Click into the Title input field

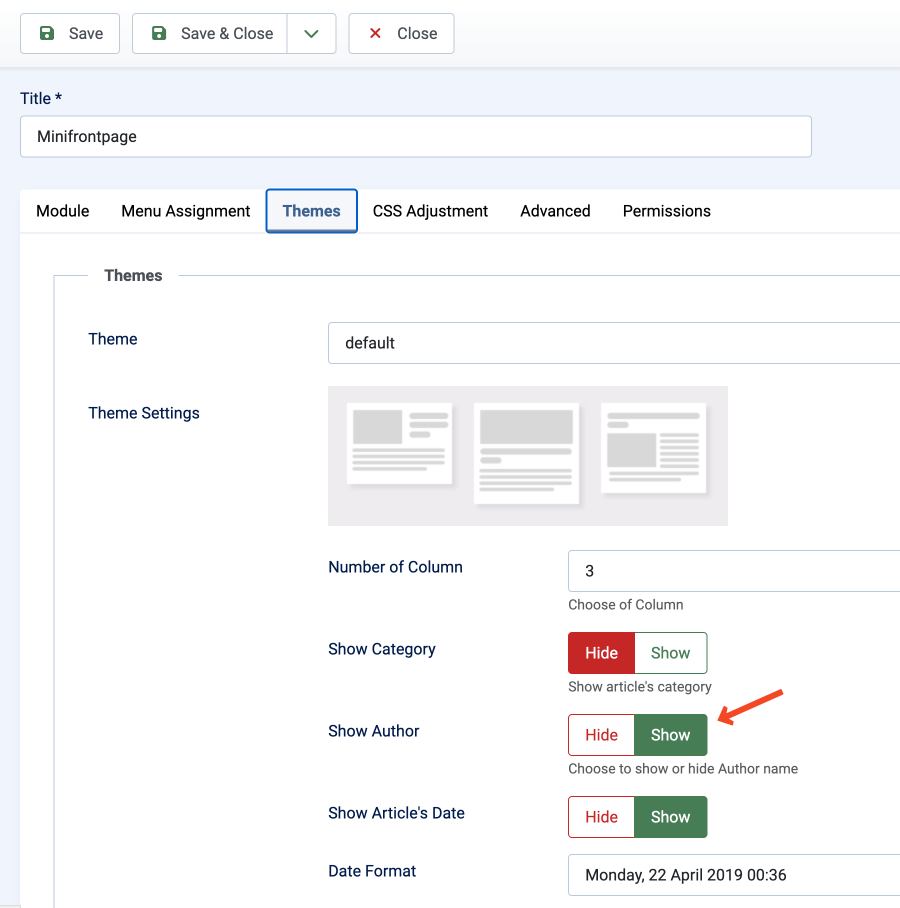tap(415, 137)
